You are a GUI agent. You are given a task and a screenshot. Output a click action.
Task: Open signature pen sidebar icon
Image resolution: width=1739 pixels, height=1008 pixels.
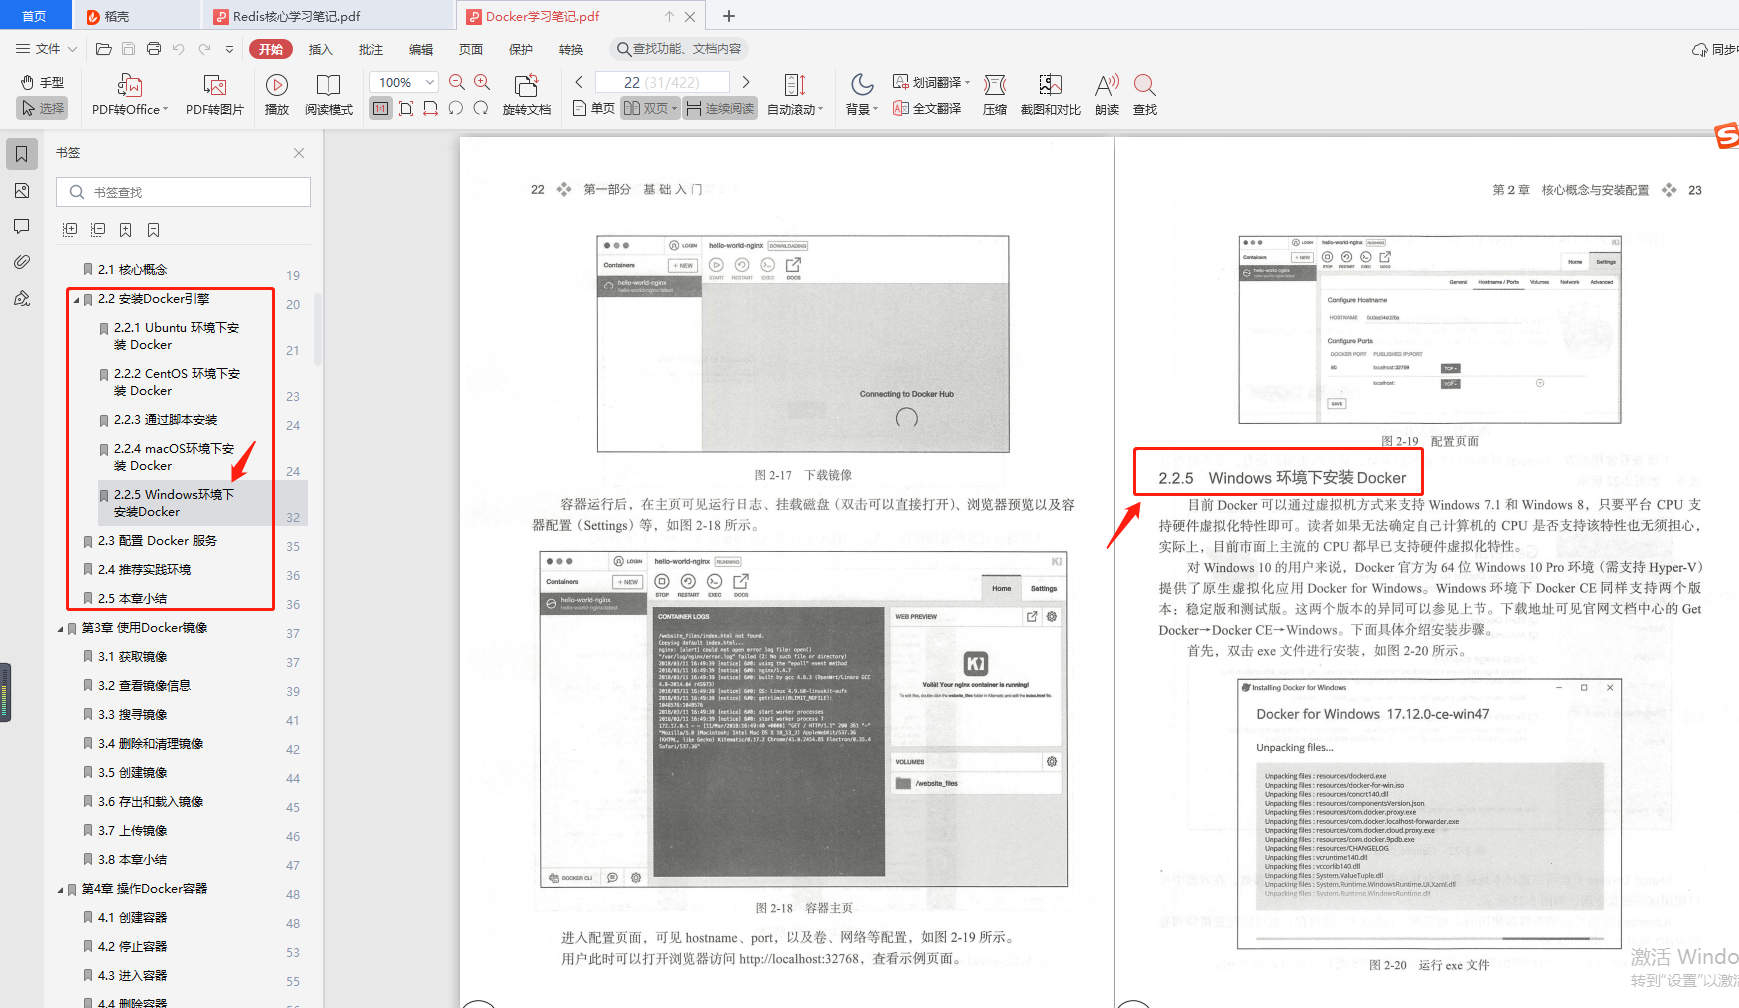pos(21,298)
